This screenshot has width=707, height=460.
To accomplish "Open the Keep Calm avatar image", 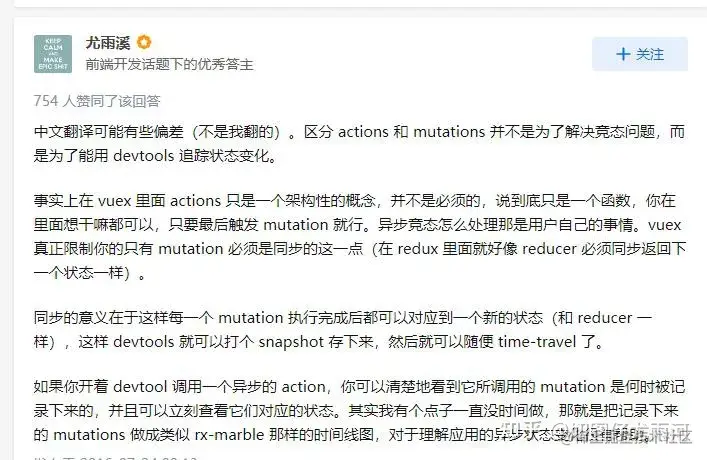I will point(53,54).
